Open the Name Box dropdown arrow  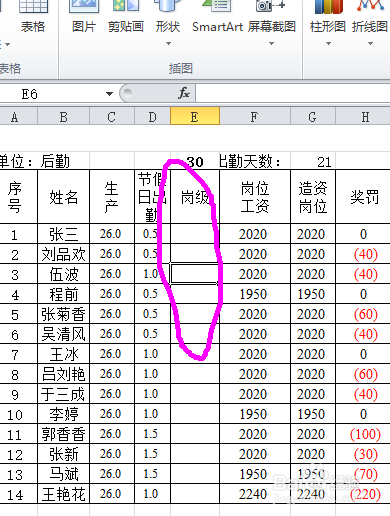(109, 94)
